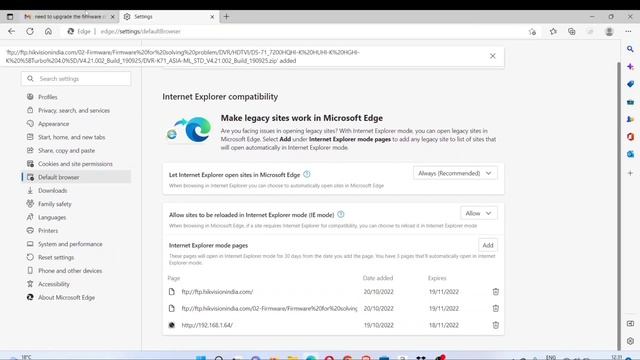Close the Settings tab
The width and height of the screenshot is (640, 360).
212,17
